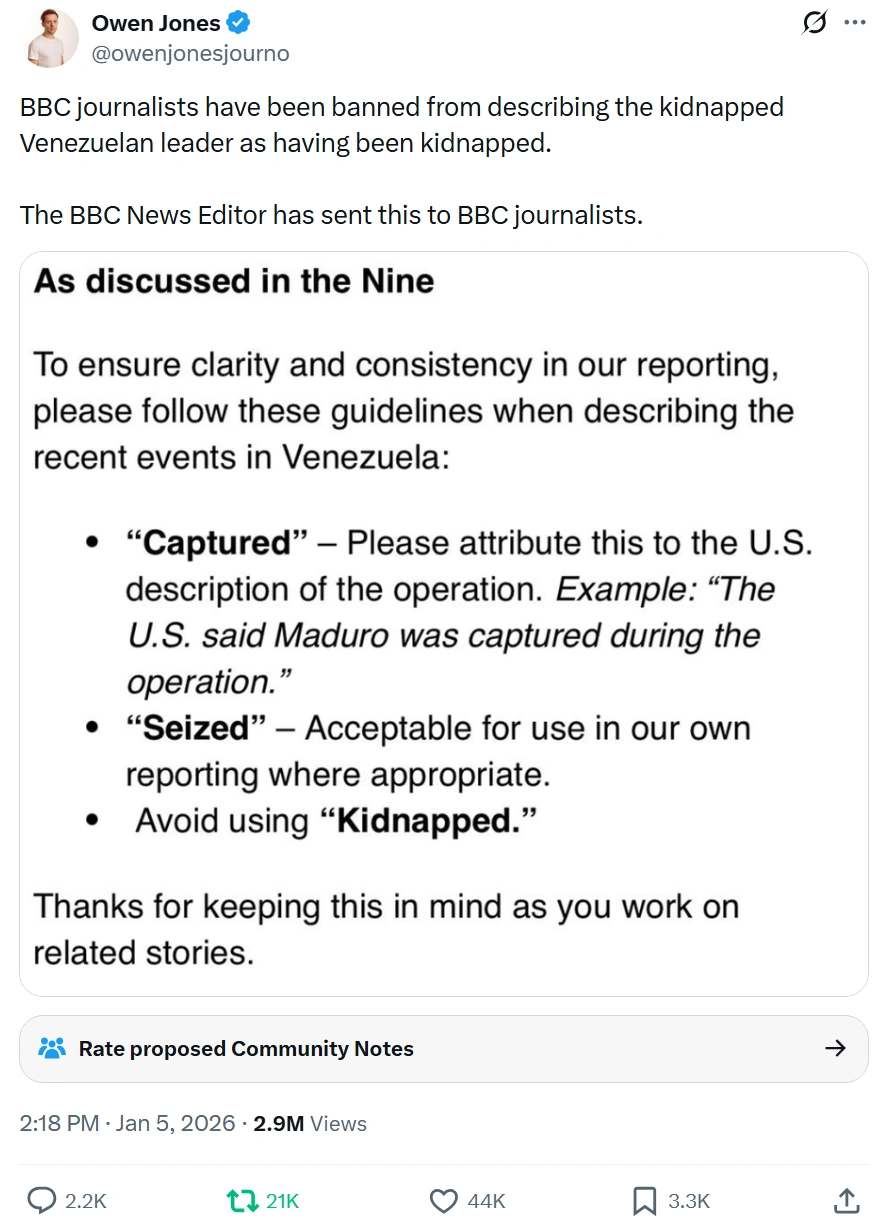The height and width of the screenshot is (1227, 888).
Task: Open Owen Jones's profile picture
Action: point(54,37)
